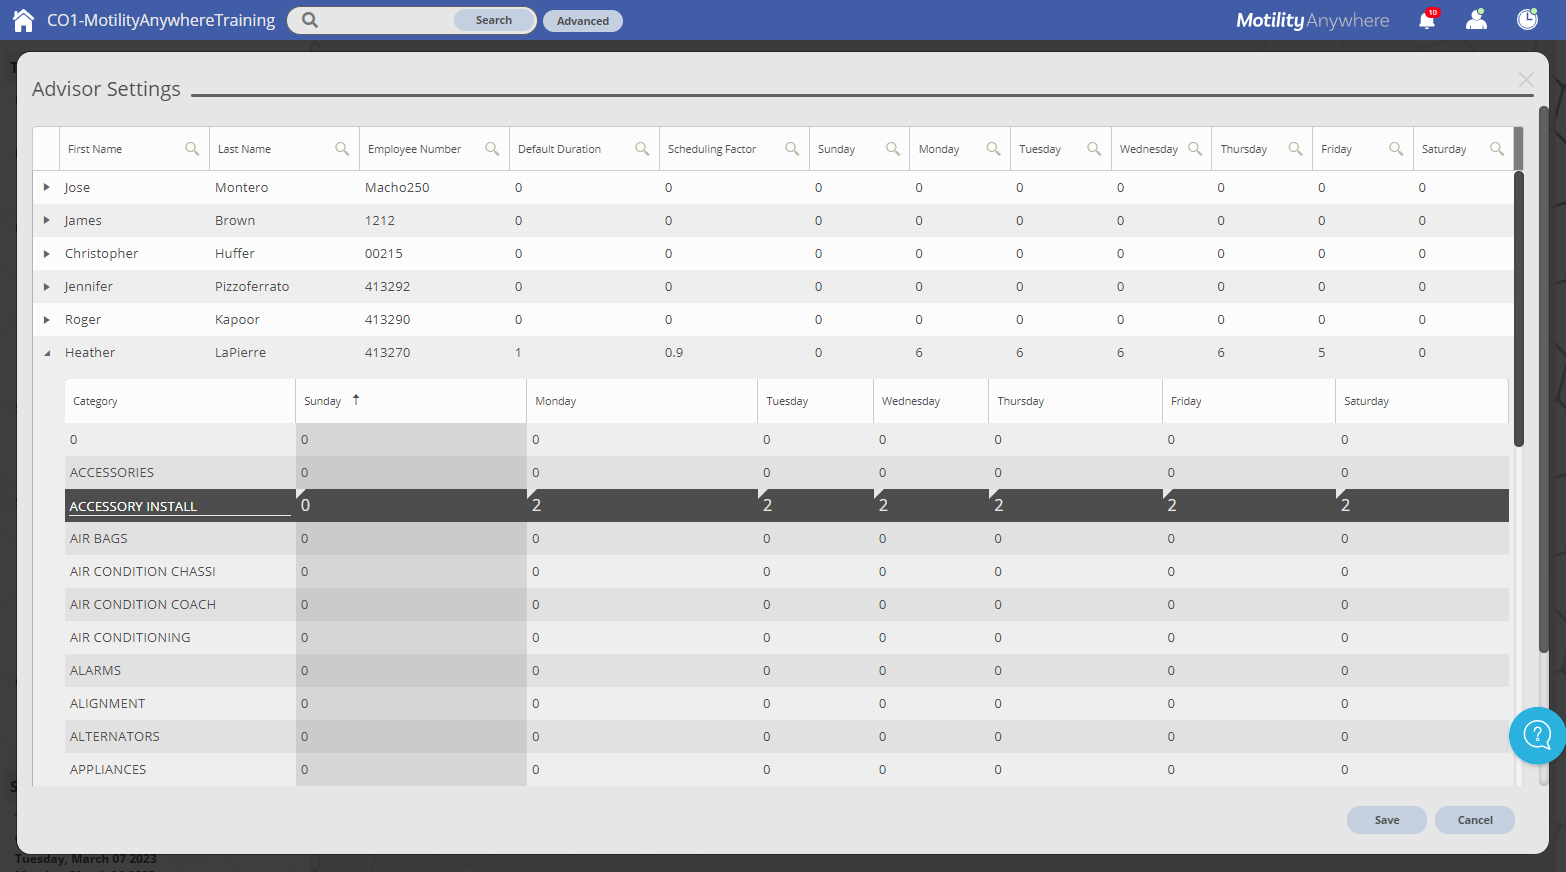Select the ALIGNMENT category row
This screenshot has height=872, width=1566.
(x=787, y=704)
